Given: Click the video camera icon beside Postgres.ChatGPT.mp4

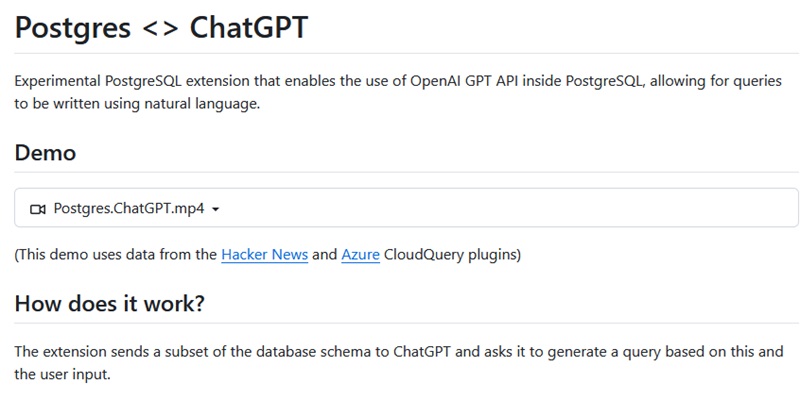Looking at the screenshot, I should [38, 209].
